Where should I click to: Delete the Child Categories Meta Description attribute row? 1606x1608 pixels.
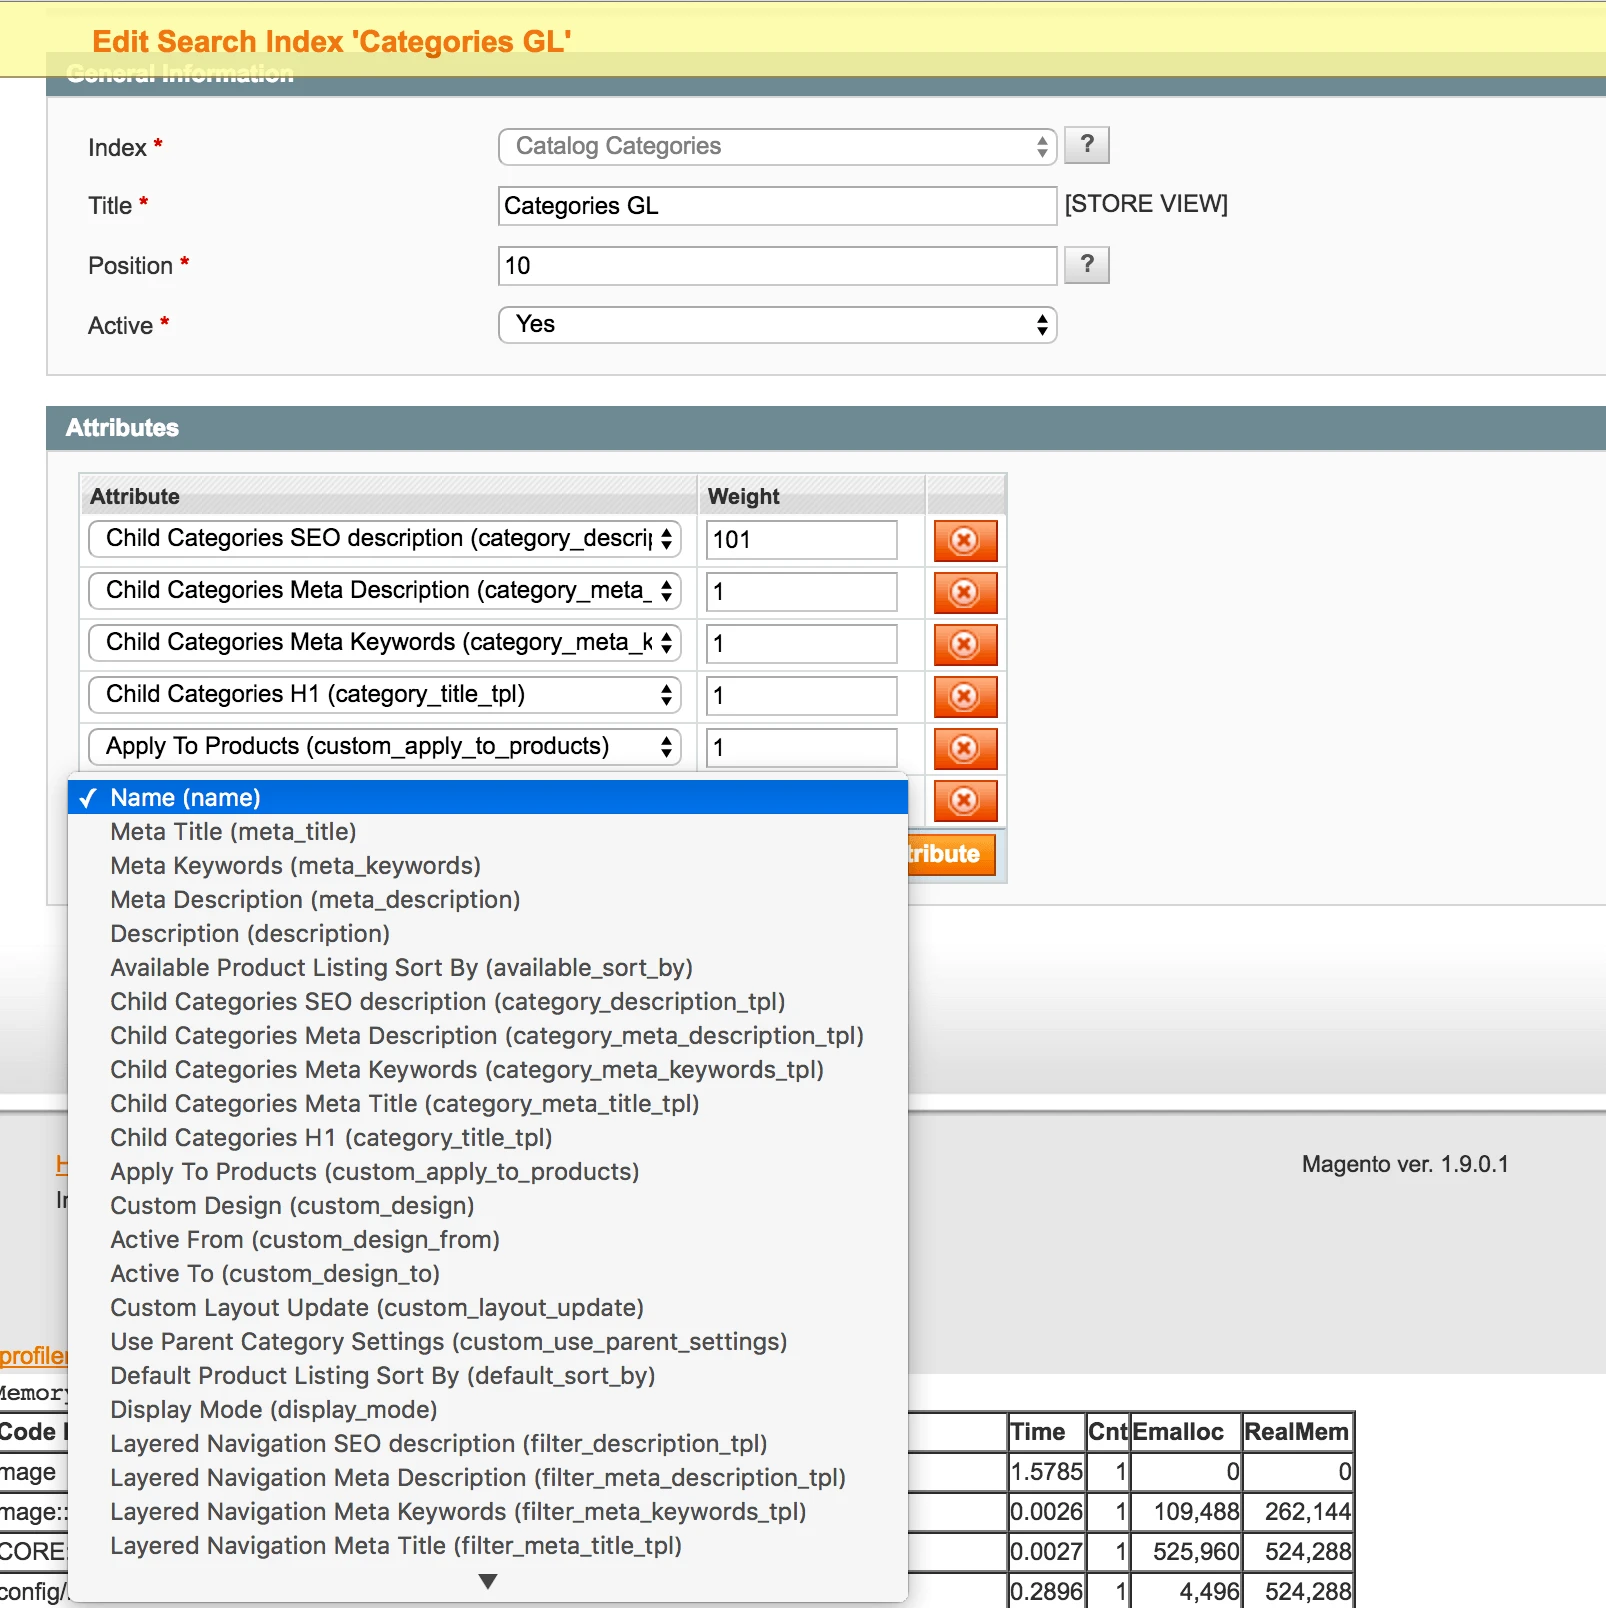(x=964, y=592)
